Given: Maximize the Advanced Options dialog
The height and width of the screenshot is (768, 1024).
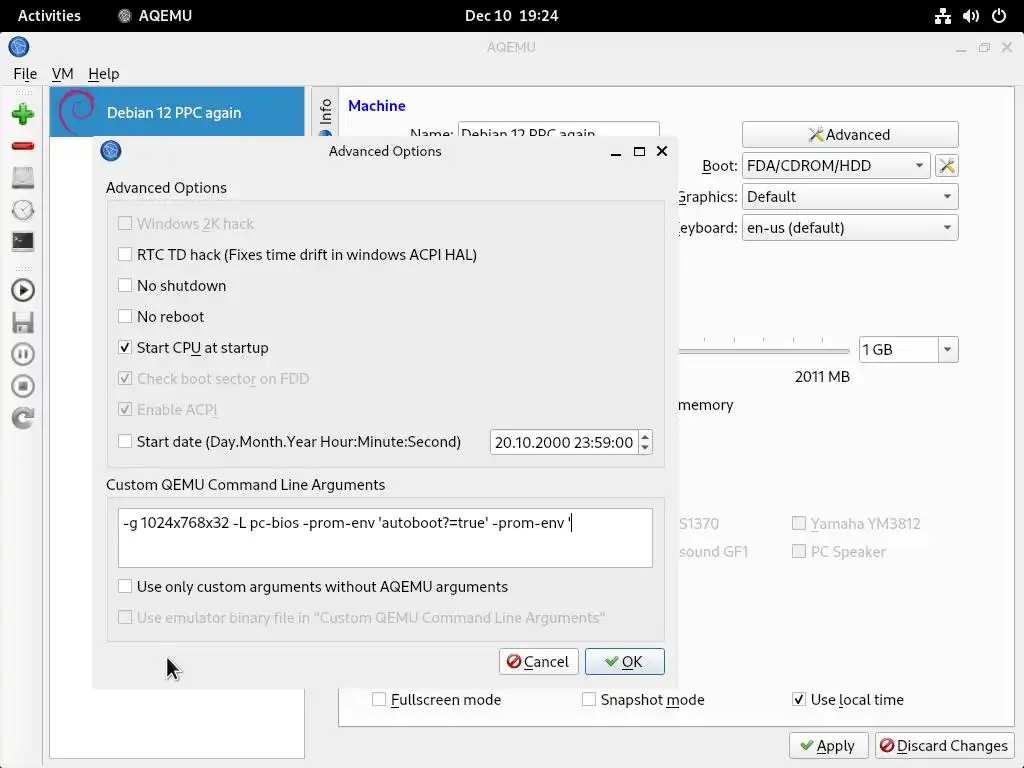Looking at the screenshot, I should 639,152.
